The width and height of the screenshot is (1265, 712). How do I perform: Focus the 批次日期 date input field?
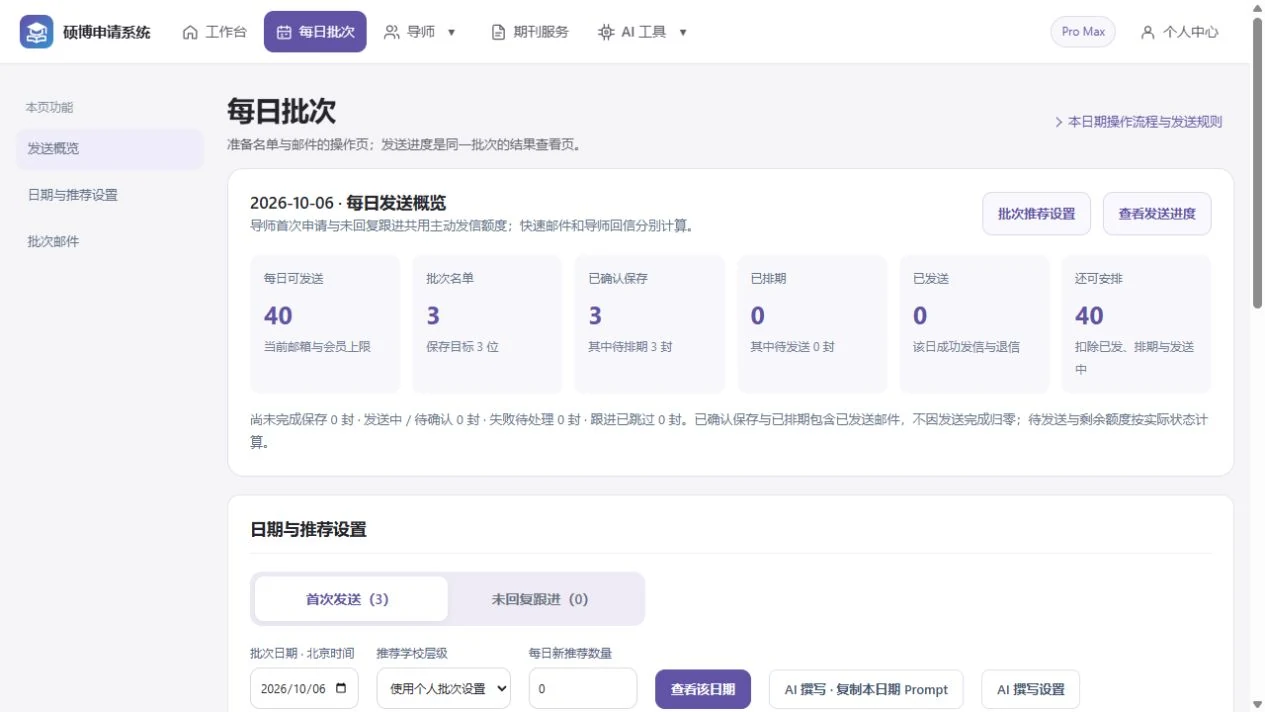(304, 688)
